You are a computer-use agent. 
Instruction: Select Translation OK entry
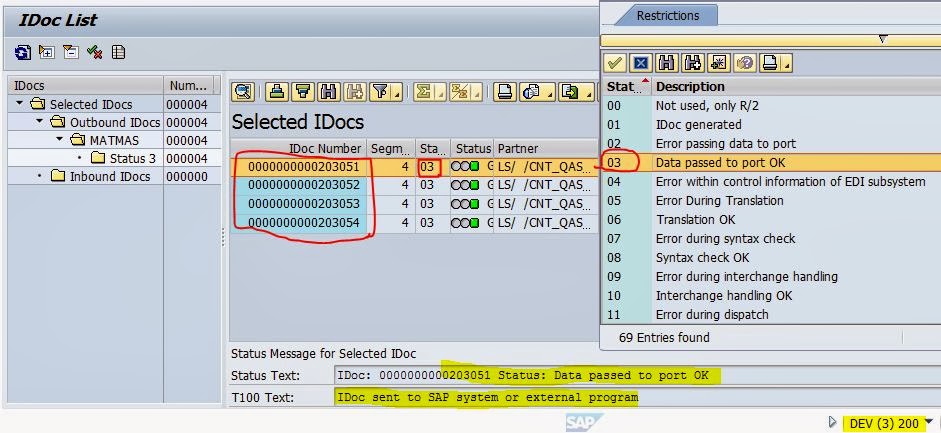tap(771, 219)
